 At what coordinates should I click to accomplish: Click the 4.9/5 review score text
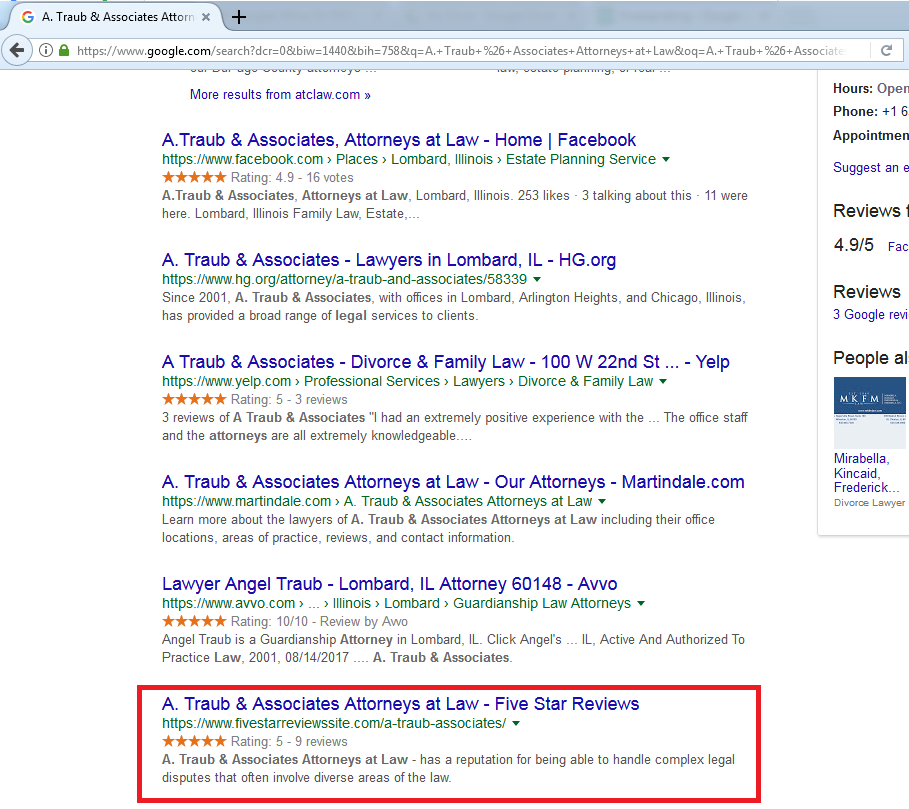coord(853,245)
